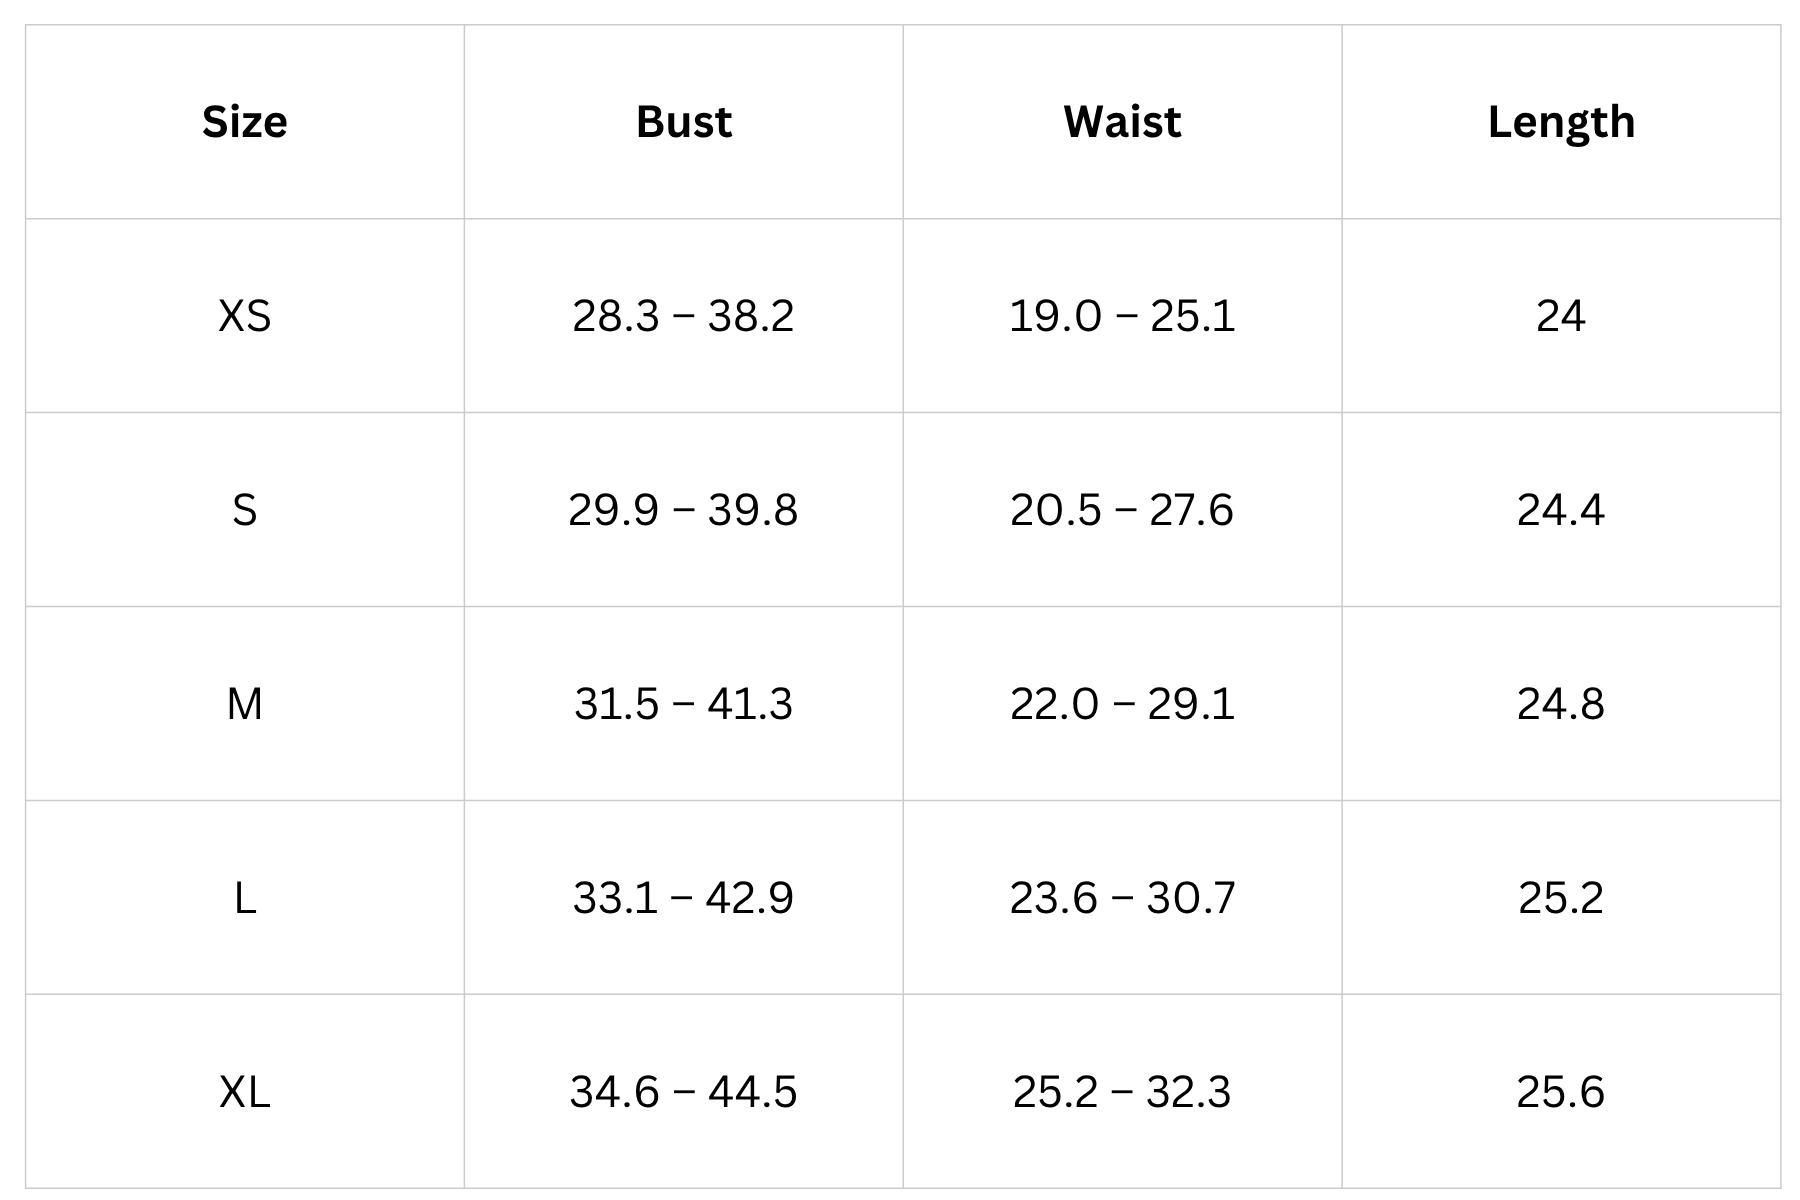Click the length value 24.4
The width and height of the screenshot is (1800, 1200).
pyautogui.click(x=1561, y=510)
